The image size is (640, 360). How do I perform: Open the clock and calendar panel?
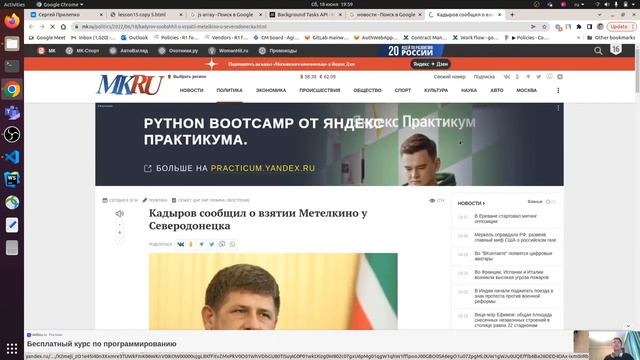click(x=332, y=4)
